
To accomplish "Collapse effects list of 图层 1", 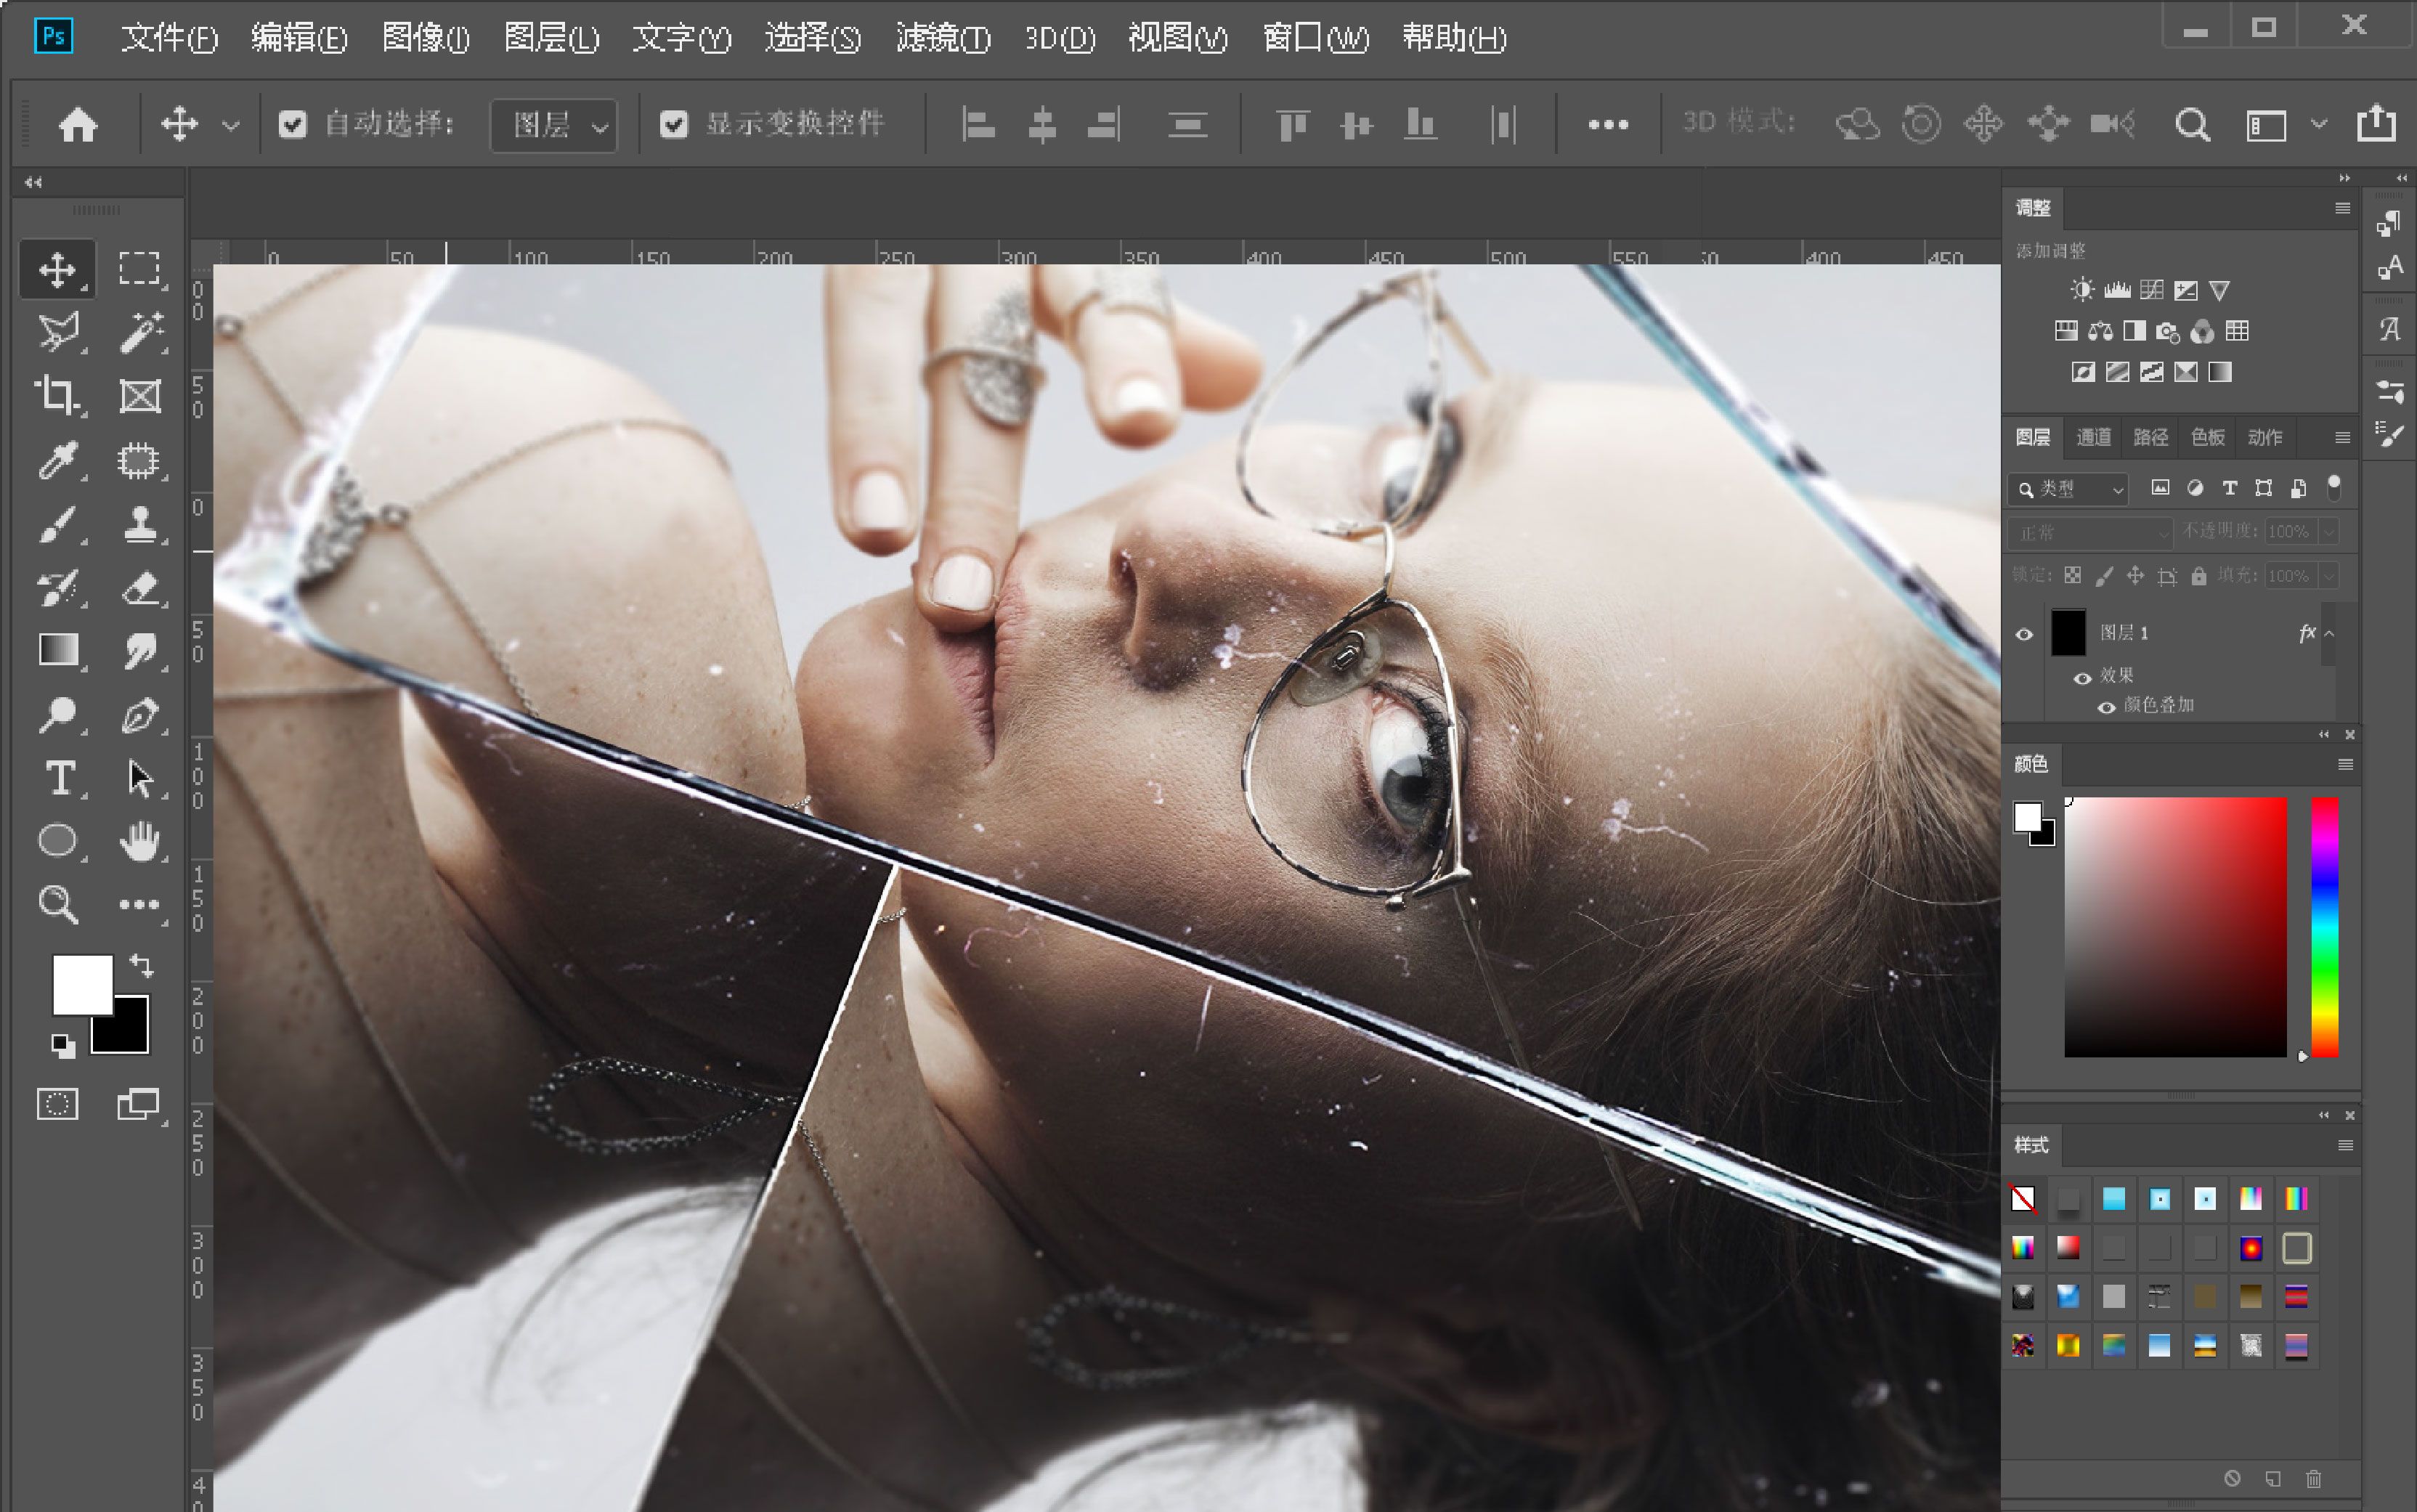I will pos(2329,634).
